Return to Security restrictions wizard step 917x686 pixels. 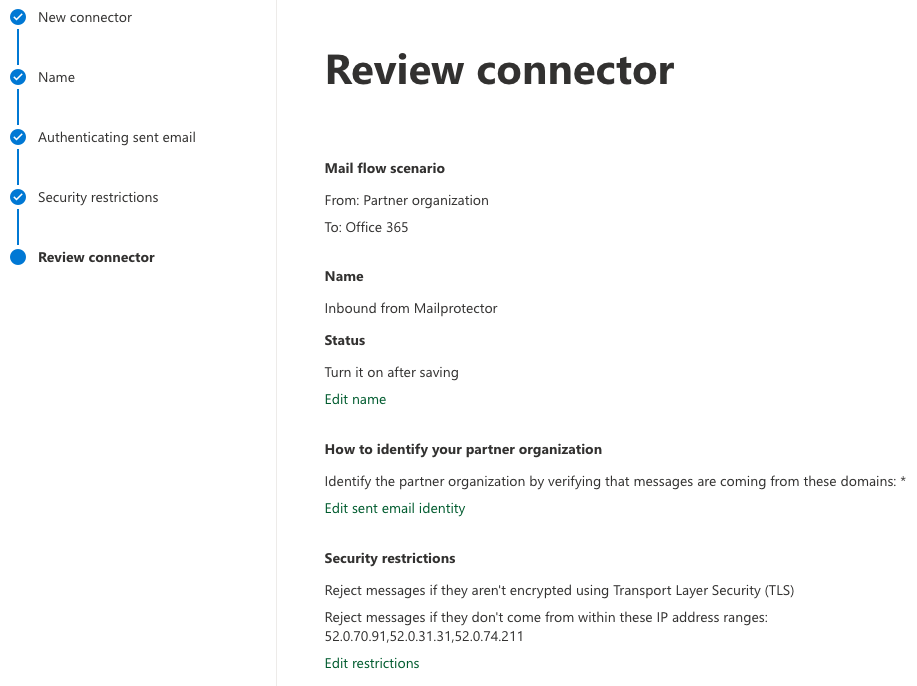click(x=98, y=197)
